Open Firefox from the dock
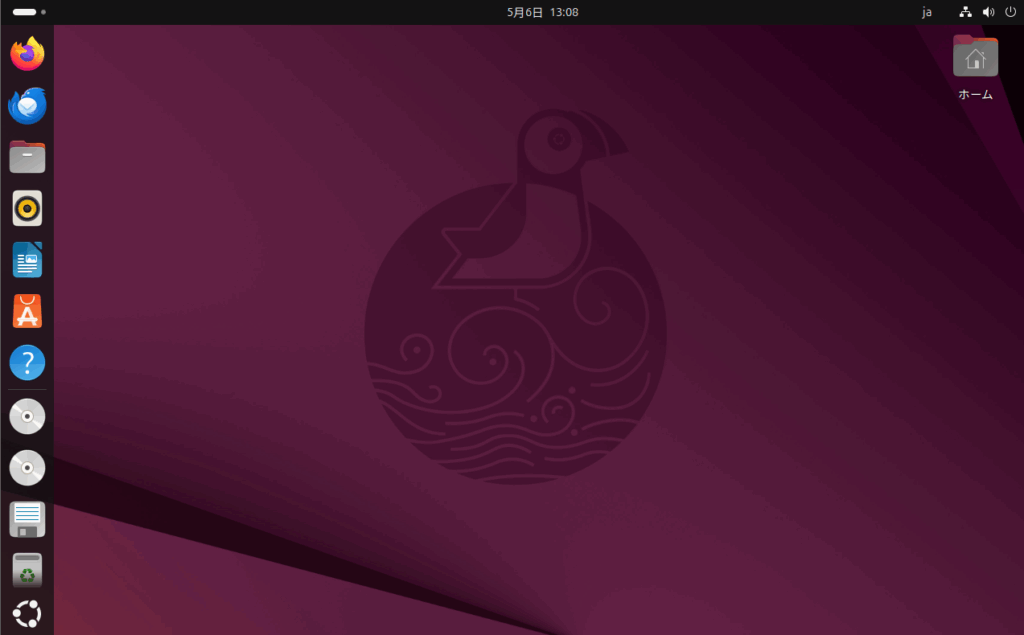This screenshot has width=1024, height=635. click(27, 54)
